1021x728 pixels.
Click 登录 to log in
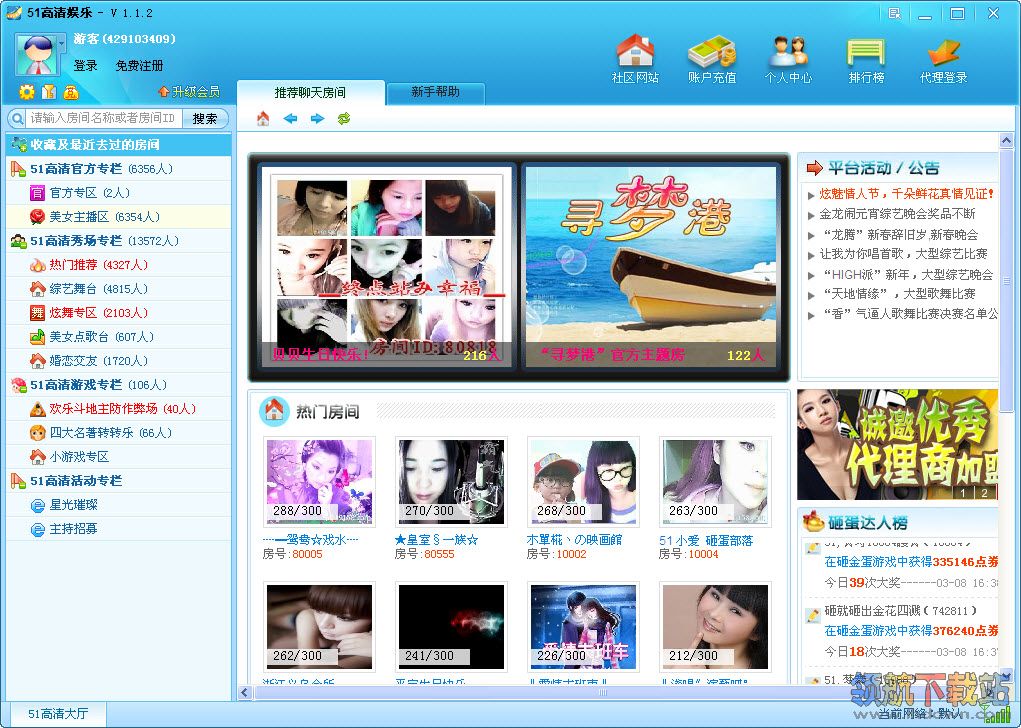coord(85,66)
